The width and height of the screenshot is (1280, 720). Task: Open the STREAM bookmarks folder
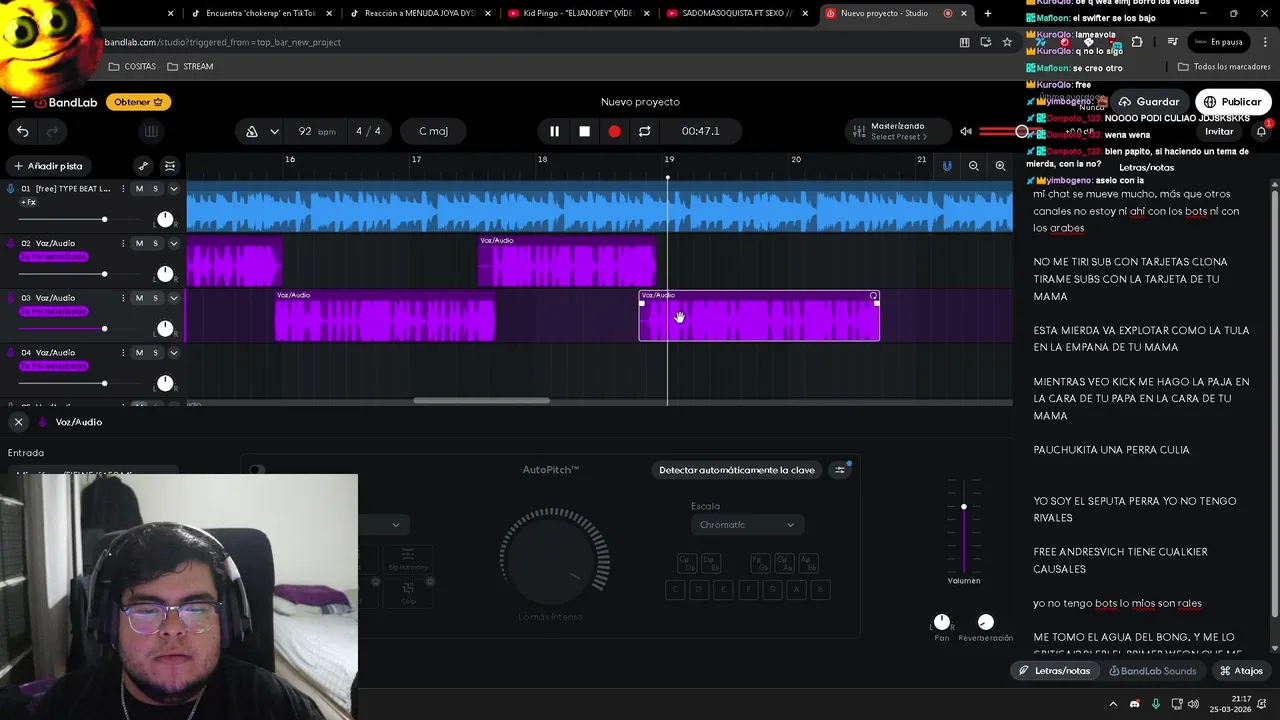tap(190, 66)
